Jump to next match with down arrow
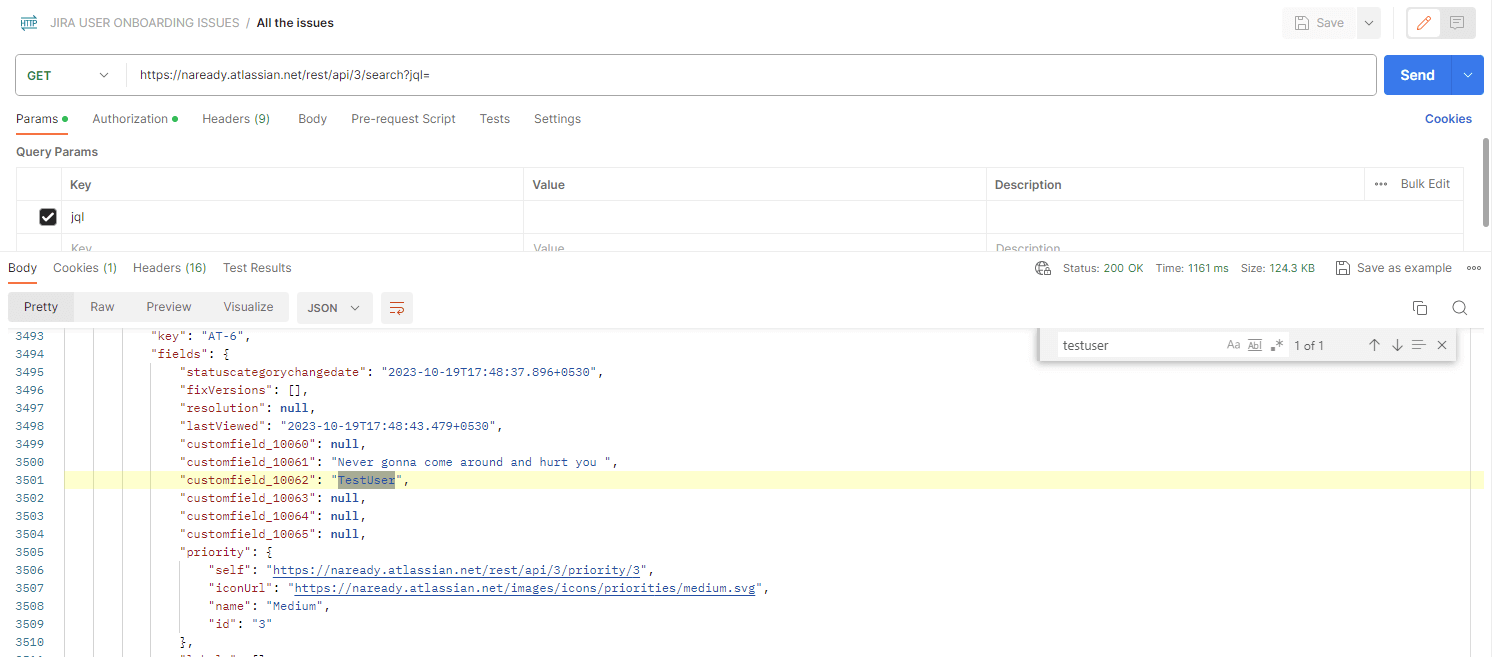This screenshot has width=1500, height=657. tap(1397, 344)
